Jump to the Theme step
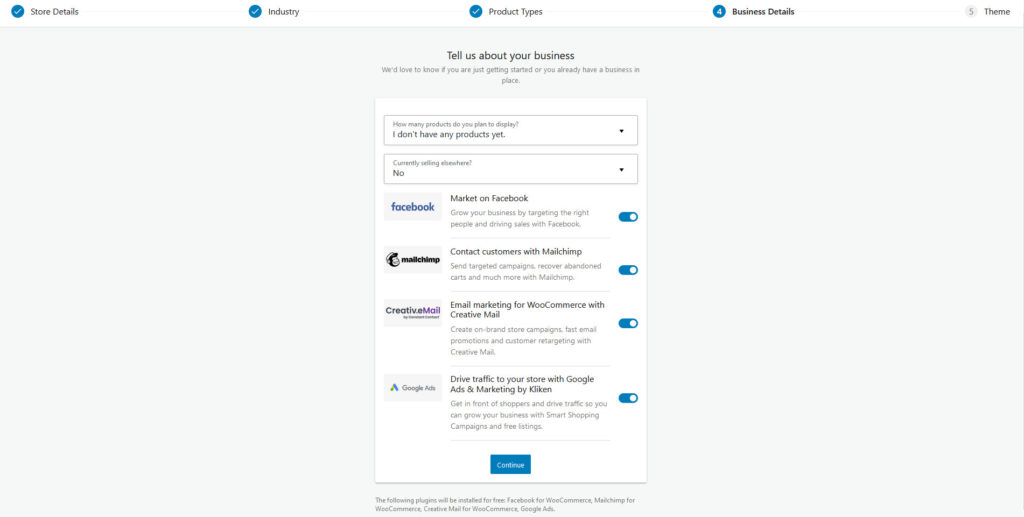This screenshot has height=517, width=1024. (997, 11)
